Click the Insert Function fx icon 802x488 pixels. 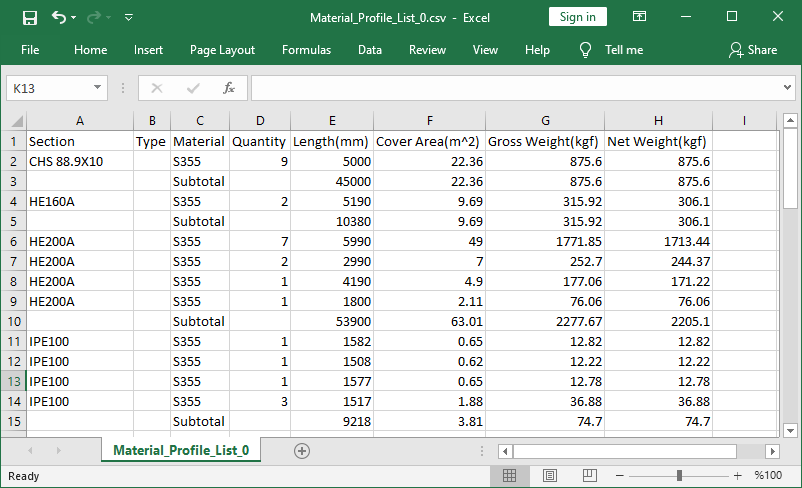pos(228,88)
